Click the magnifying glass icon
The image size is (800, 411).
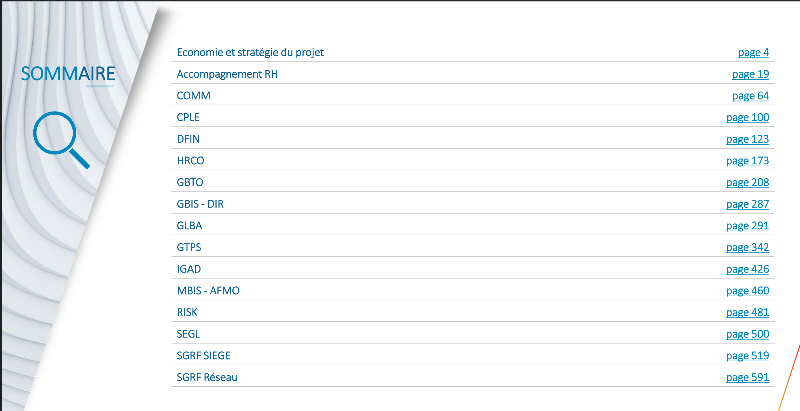click(58, 139)
